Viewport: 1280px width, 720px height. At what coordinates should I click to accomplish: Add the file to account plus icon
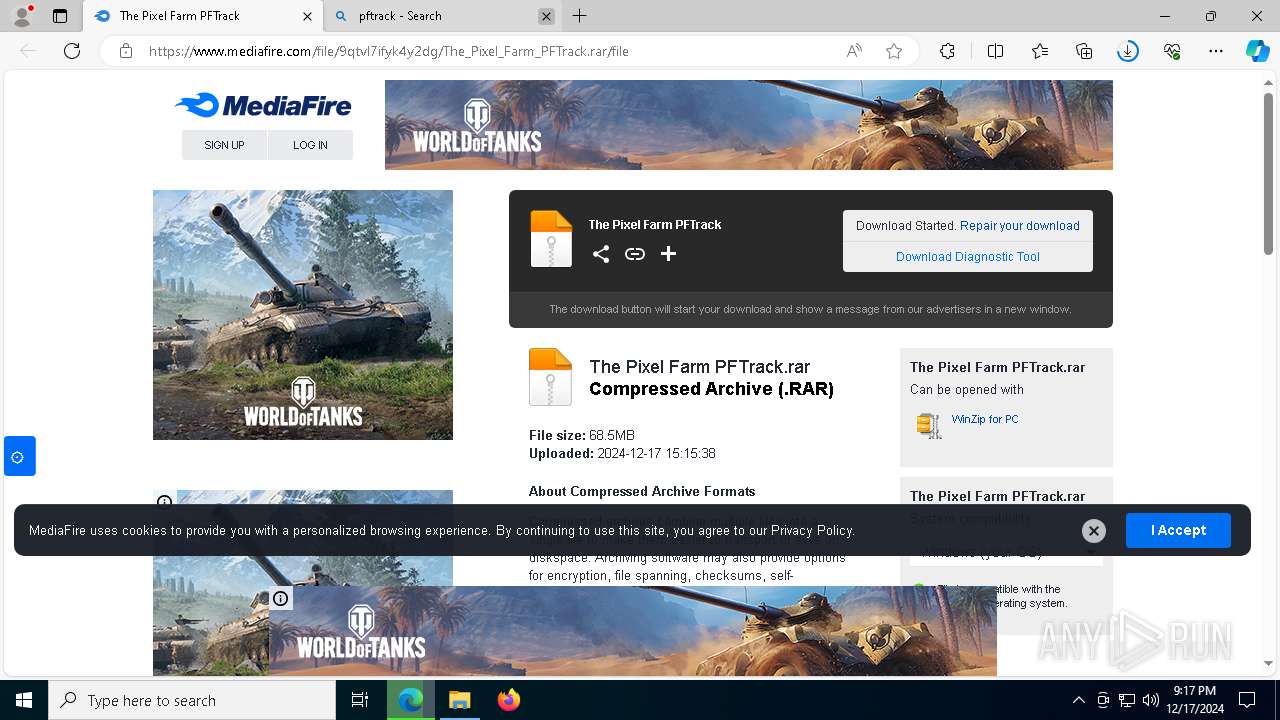(669, 254)
